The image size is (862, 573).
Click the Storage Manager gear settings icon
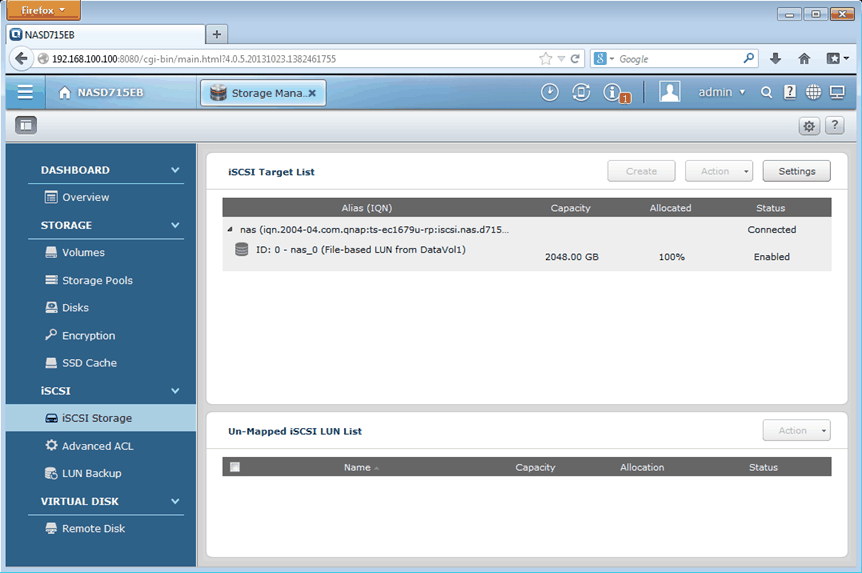(x=809, y=126)
